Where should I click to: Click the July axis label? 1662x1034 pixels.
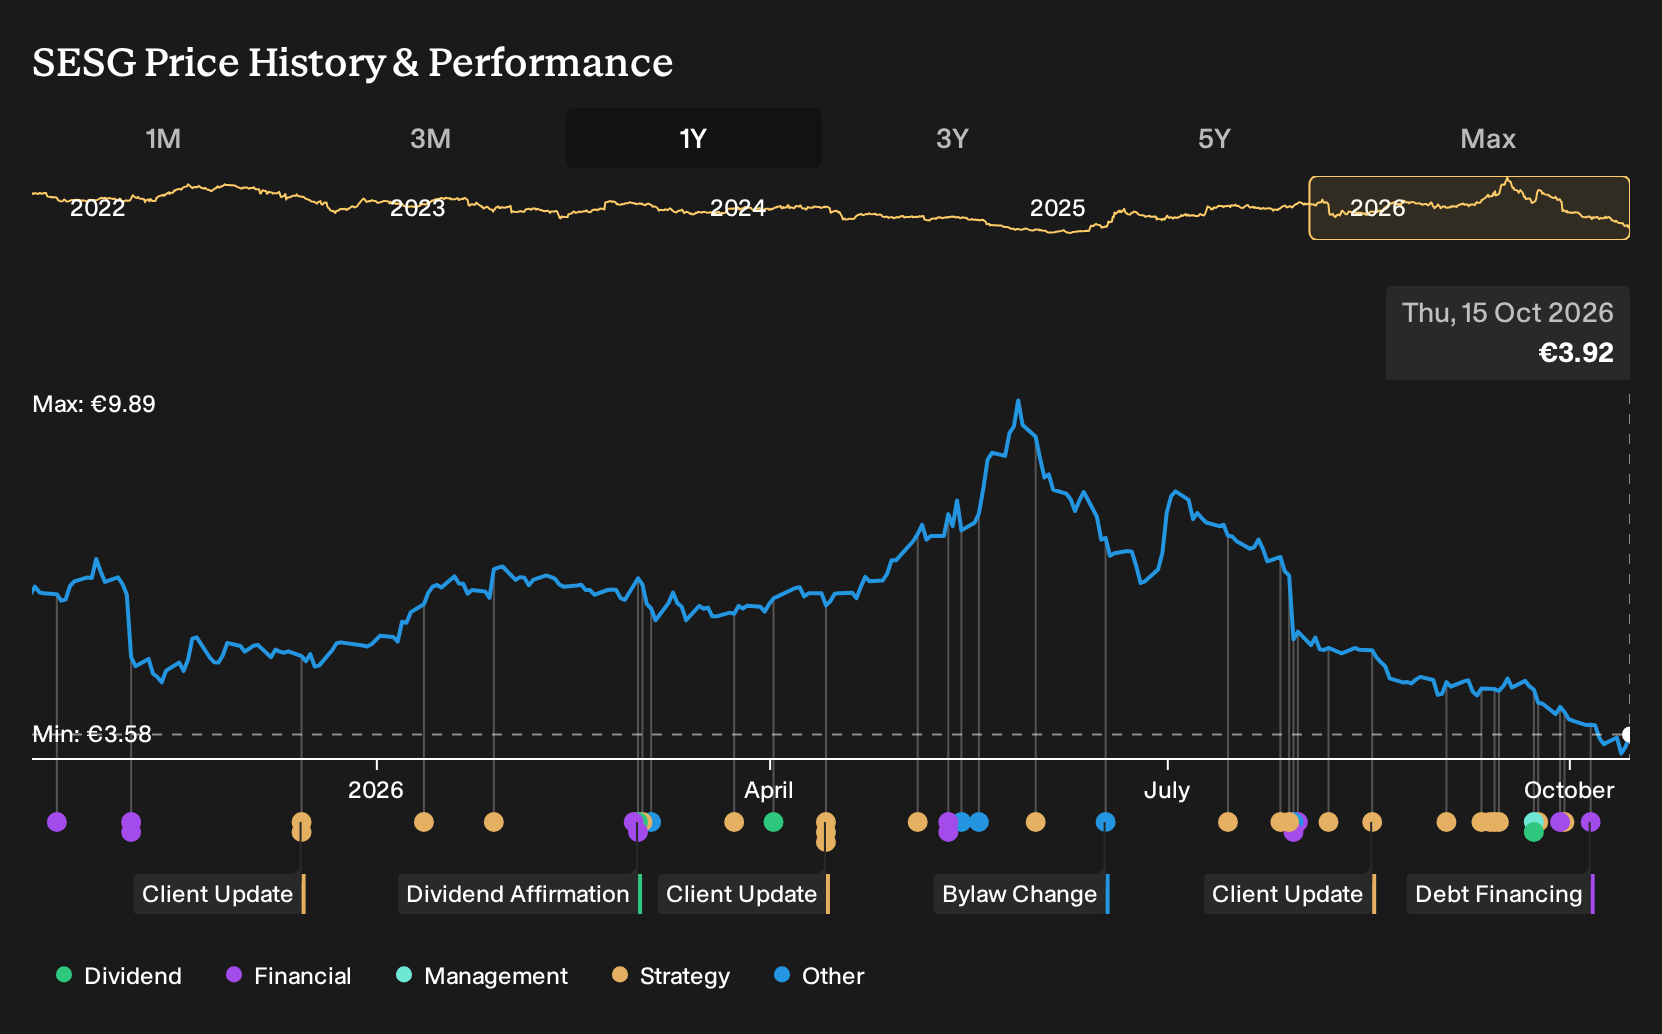point(1167,790)
